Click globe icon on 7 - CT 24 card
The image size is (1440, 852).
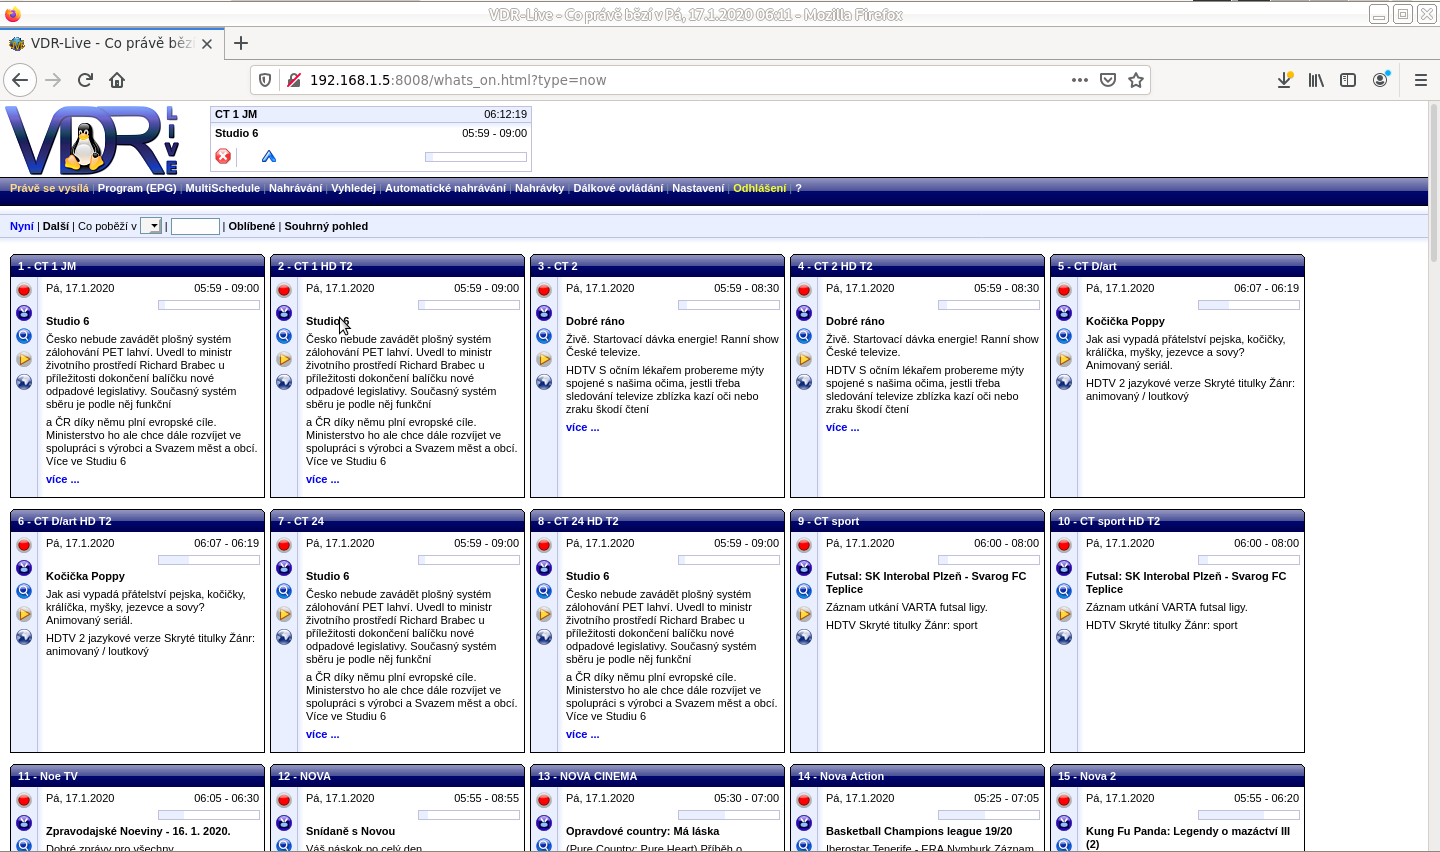coord(284,637)
